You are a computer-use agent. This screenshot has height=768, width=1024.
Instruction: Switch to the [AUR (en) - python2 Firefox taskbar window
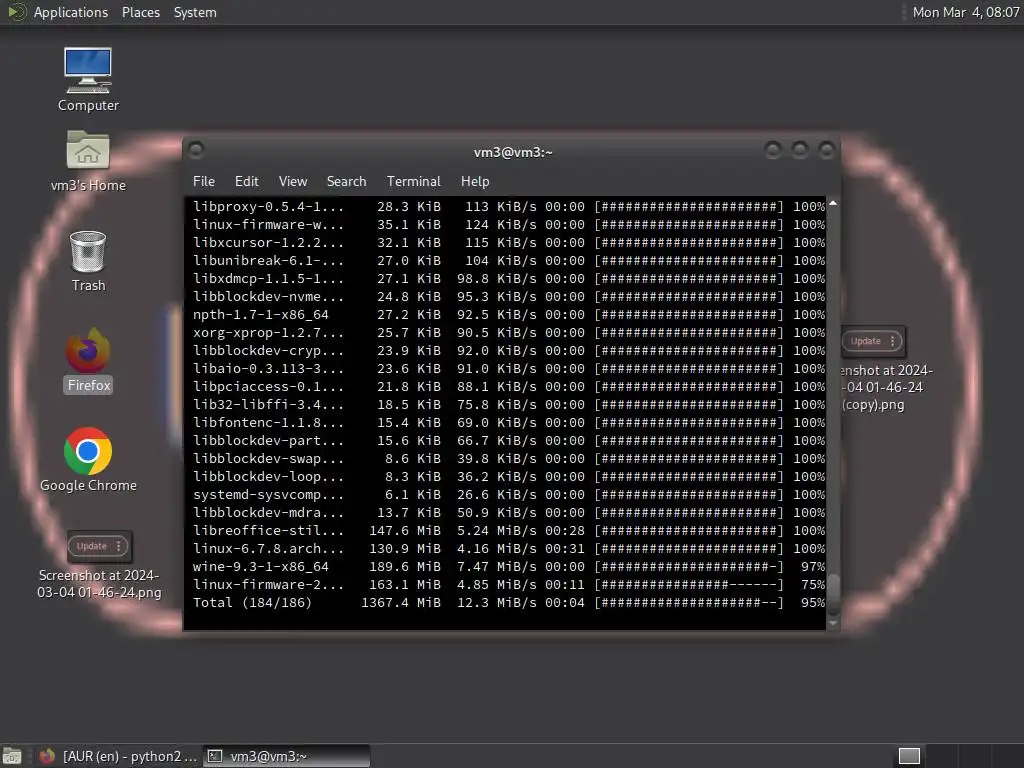118,756
